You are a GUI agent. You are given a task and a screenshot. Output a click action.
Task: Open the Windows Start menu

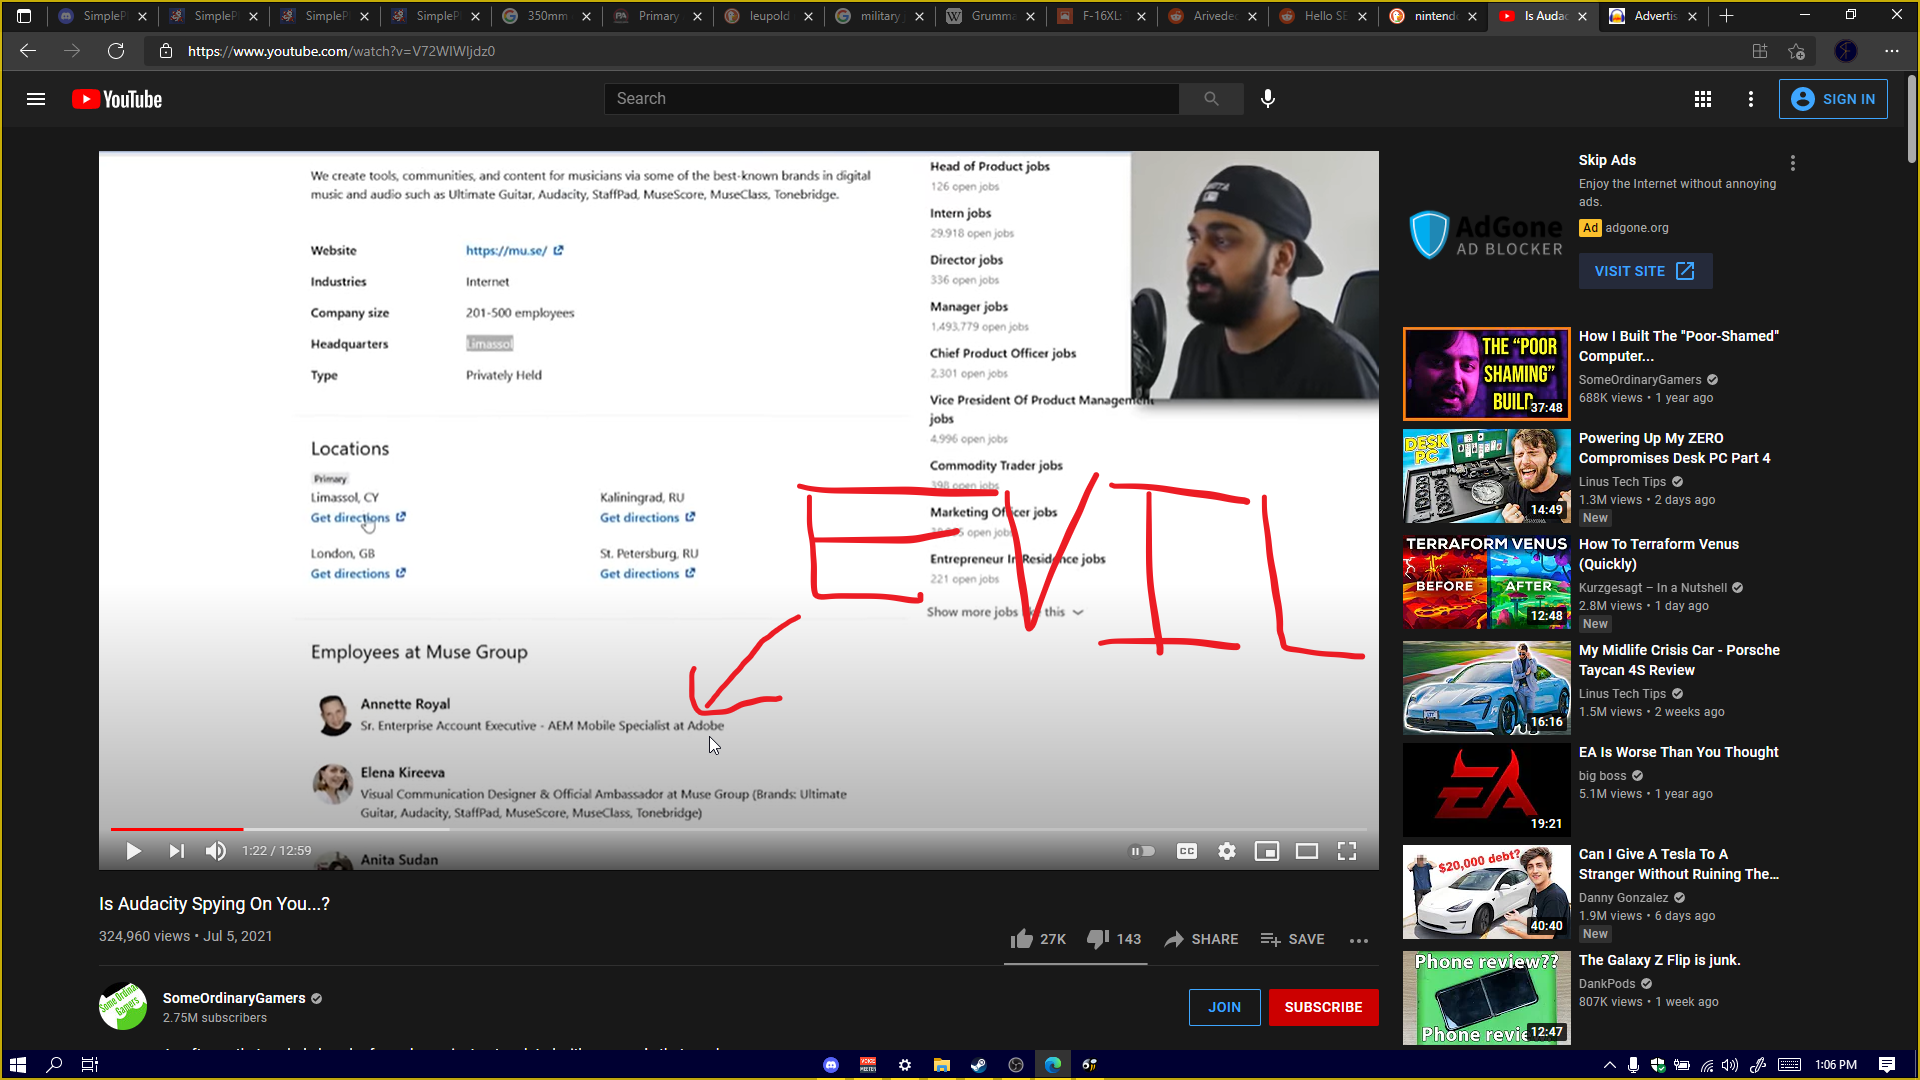click(x=17, y=1065)
